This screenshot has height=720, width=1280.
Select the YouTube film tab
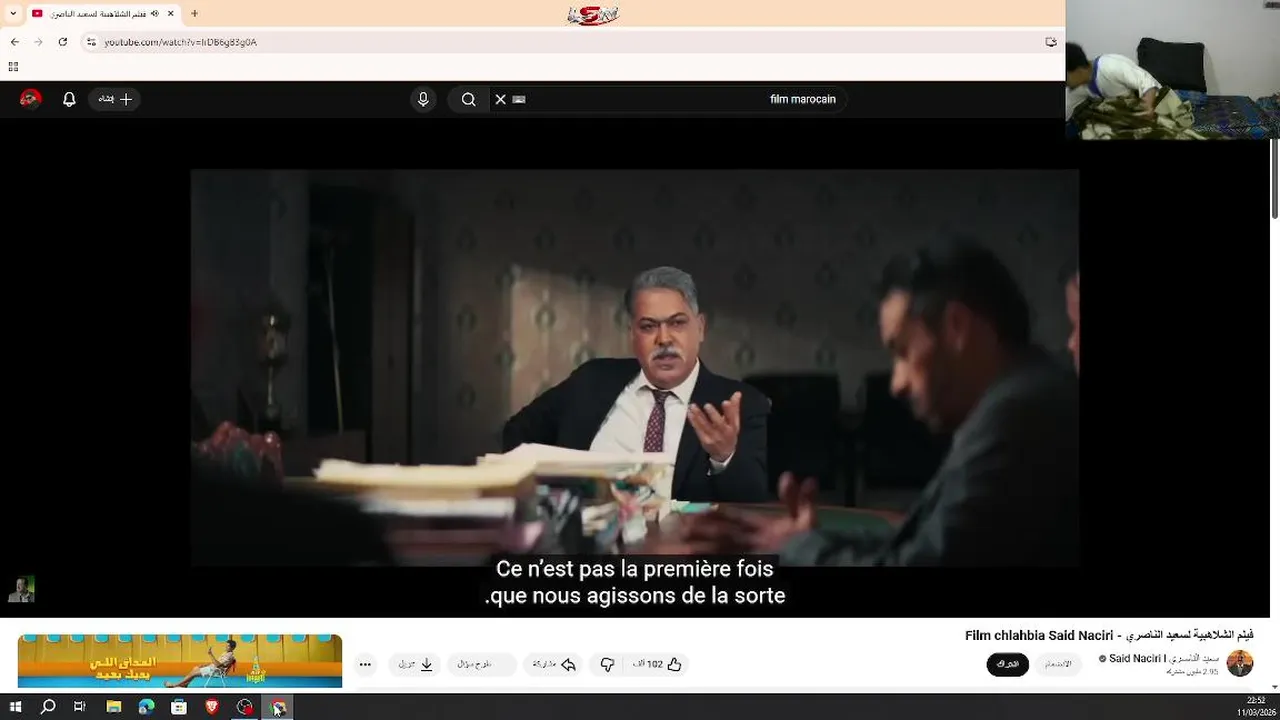coord(103,14)
